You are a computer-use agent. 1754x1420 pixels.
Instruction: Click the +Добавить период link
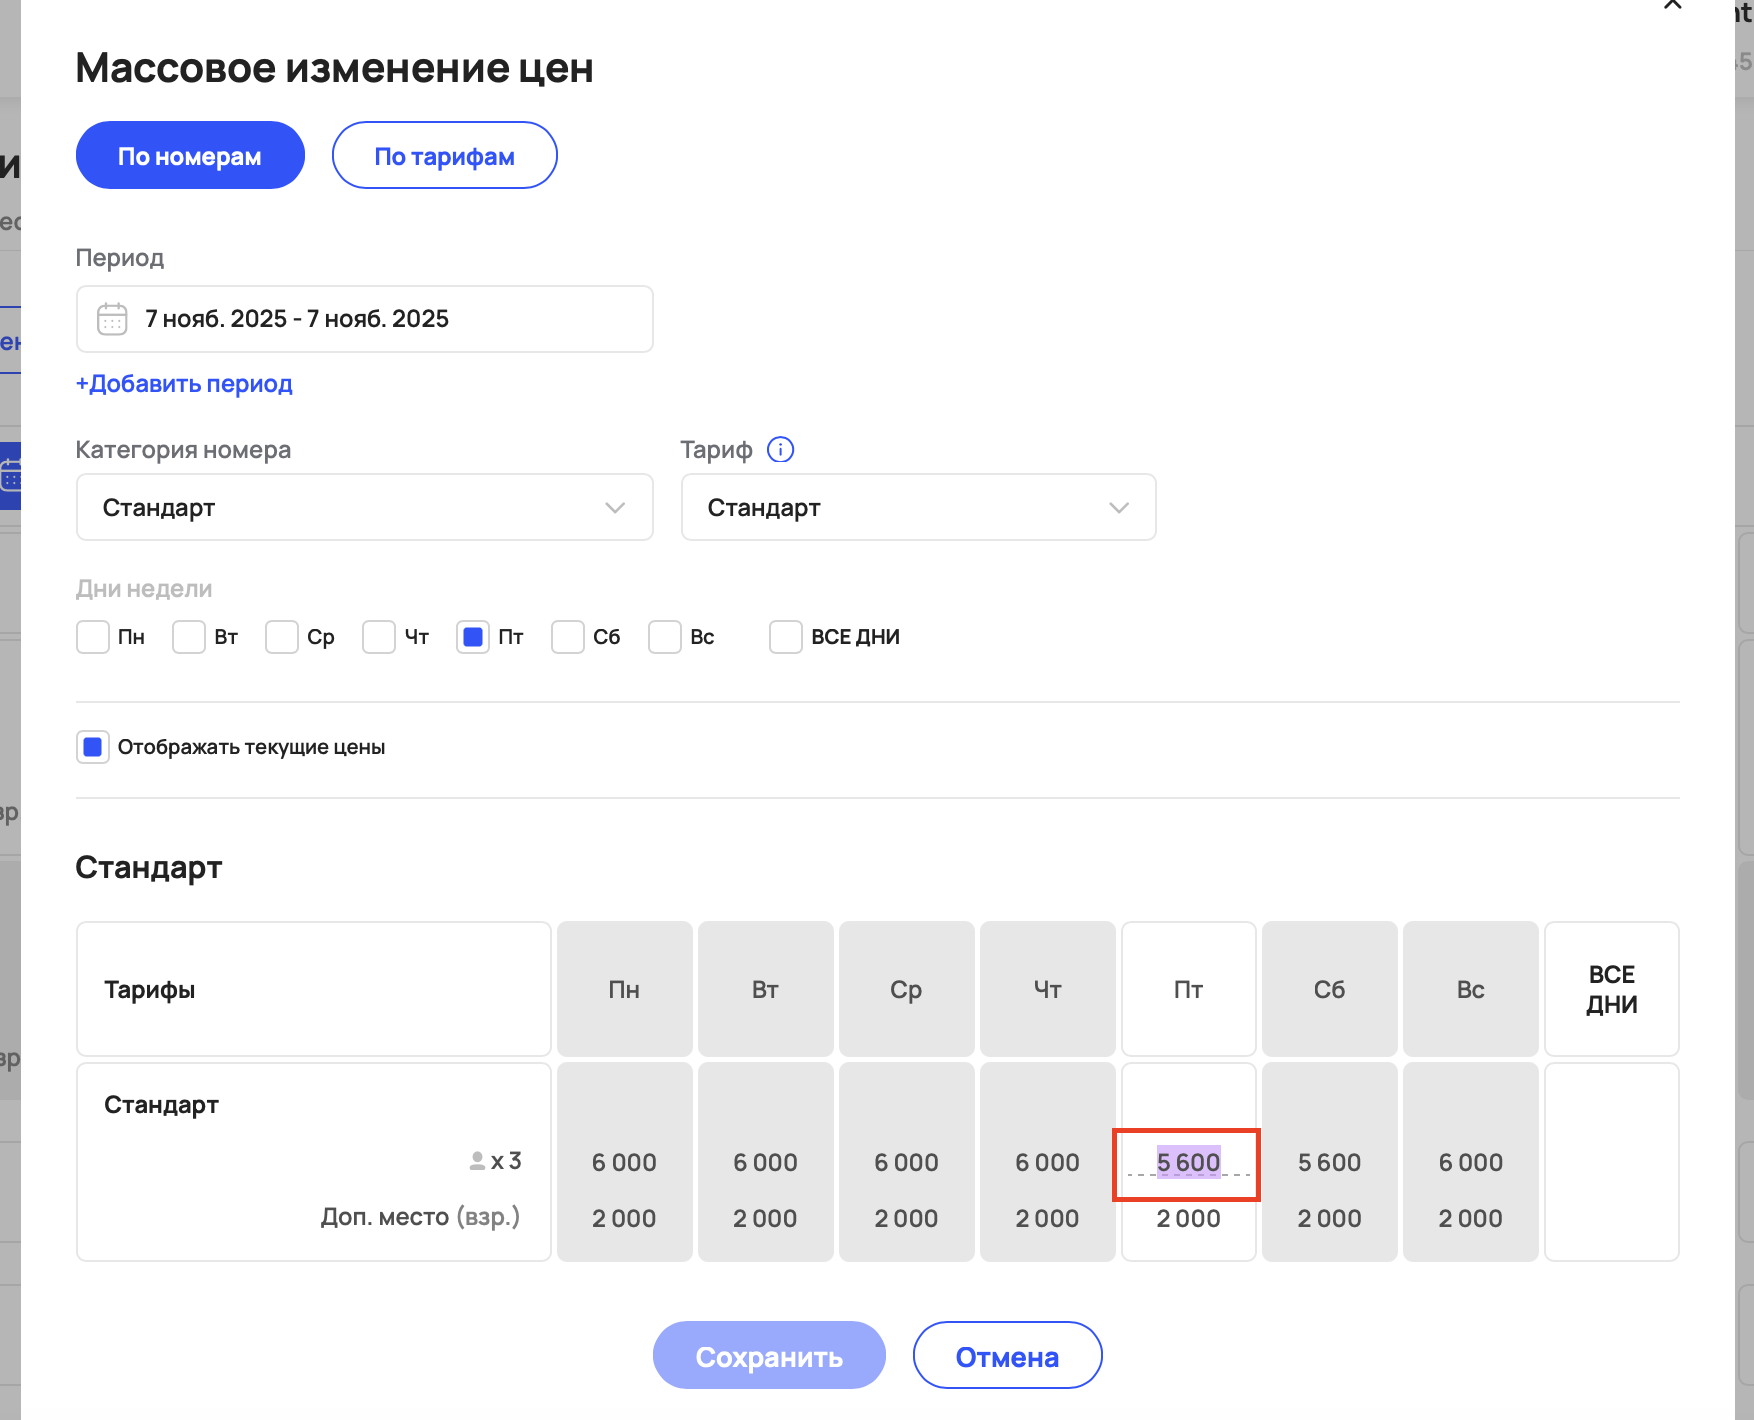coord(184,384)
